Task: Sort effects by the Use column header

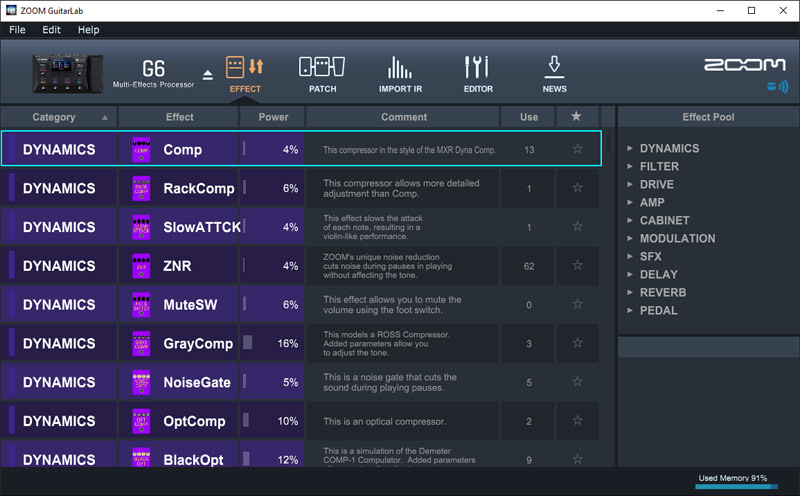Action: click(528, 117)
